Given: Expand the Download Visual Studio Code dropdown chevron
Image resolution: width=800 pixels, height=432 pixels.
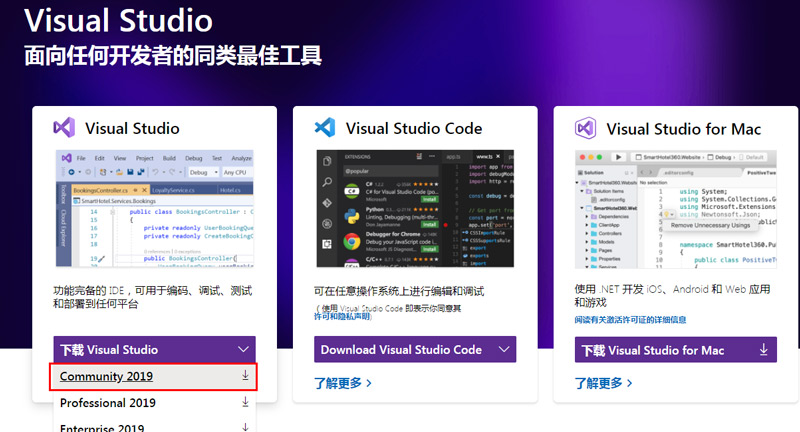Looking at the screenshot, I should point(503,350).
